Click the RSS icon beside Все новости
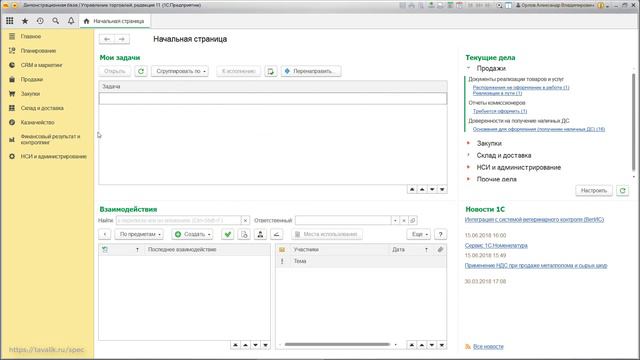 [x=468, y=347]
